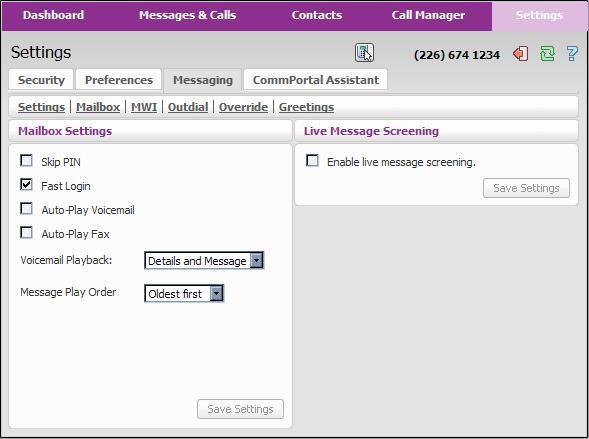The height and width of the screenshot is (439, 589).
Task: Open Messages & Calls tab
Action: (187, 15)
